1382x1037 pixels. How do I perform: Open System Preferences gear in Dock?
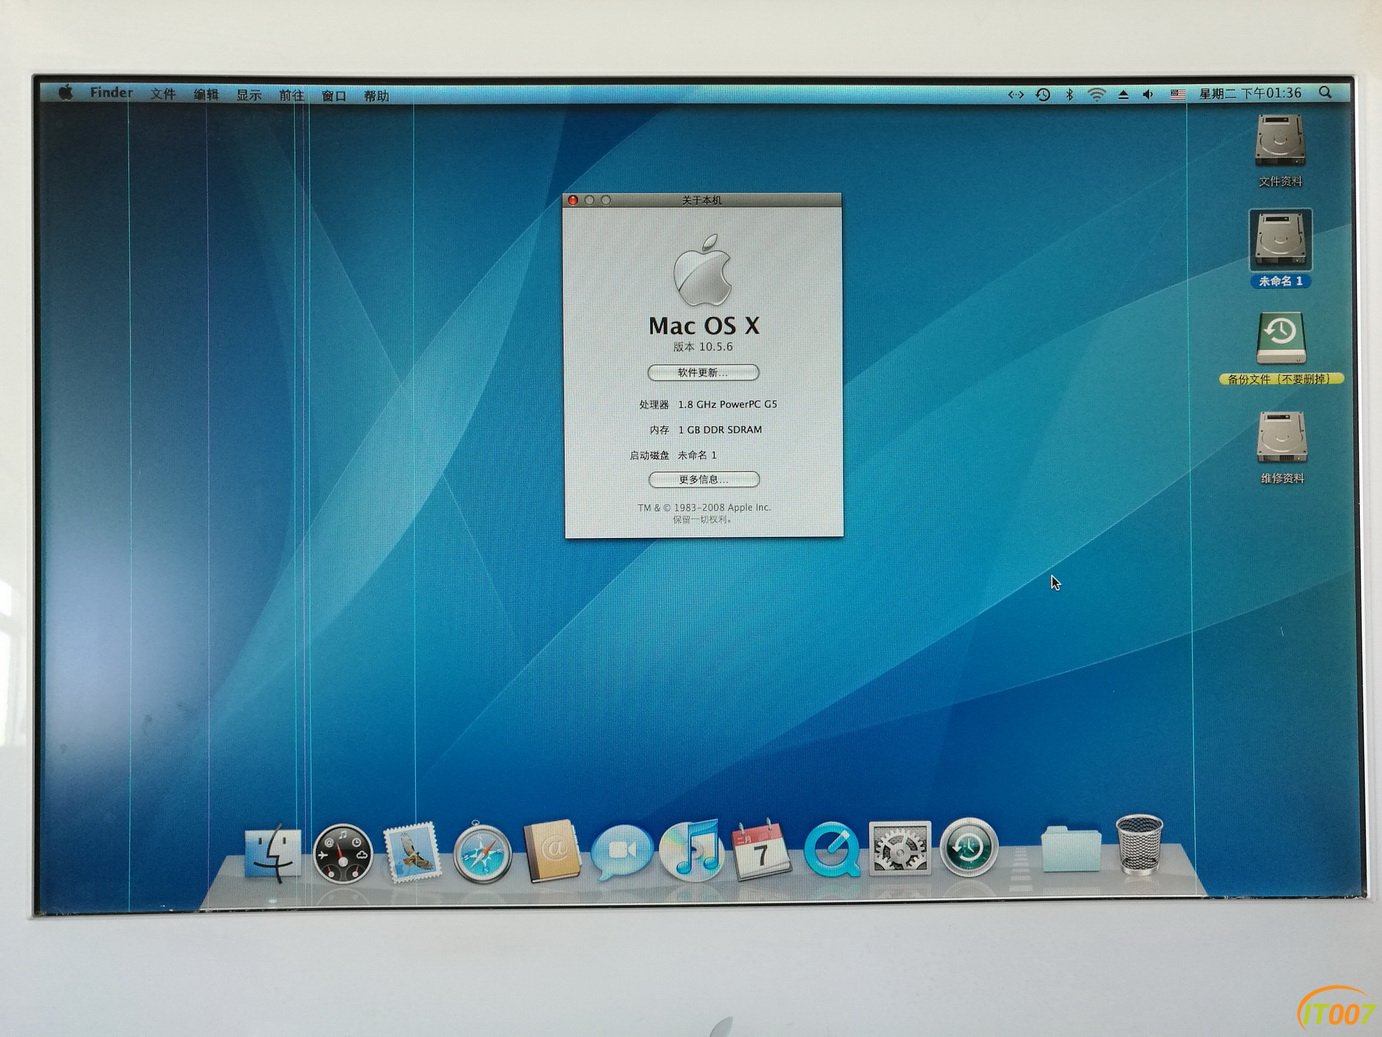900,849
